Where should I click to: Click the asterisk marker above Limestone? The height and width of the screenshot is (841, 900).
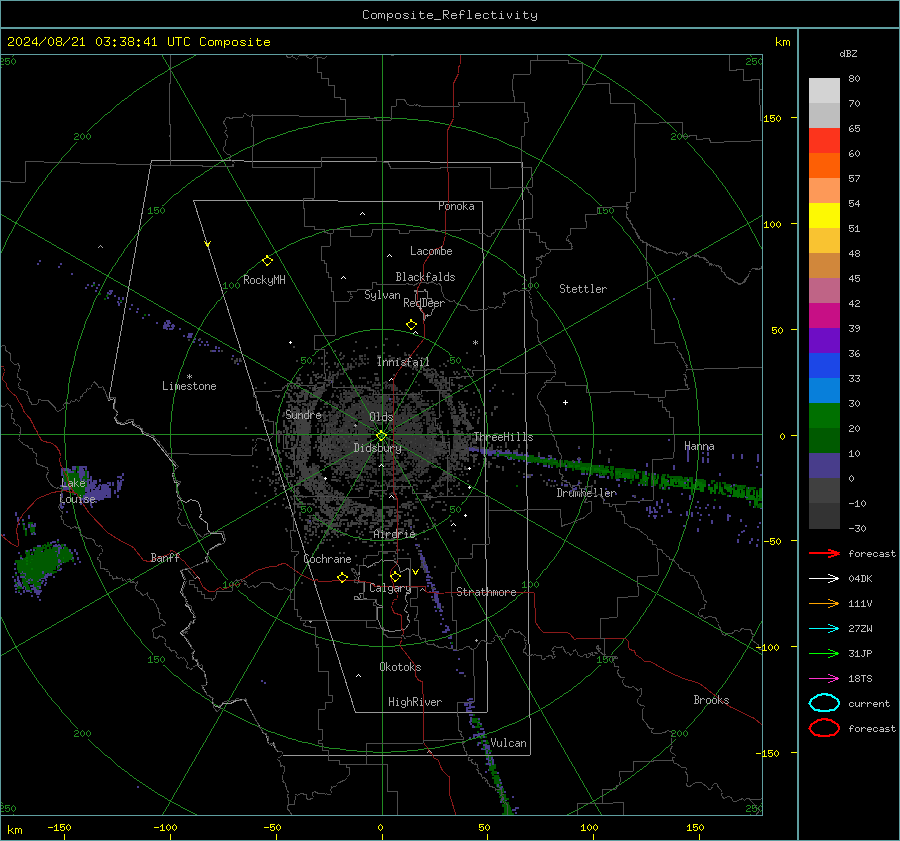[x=189, y=377]
